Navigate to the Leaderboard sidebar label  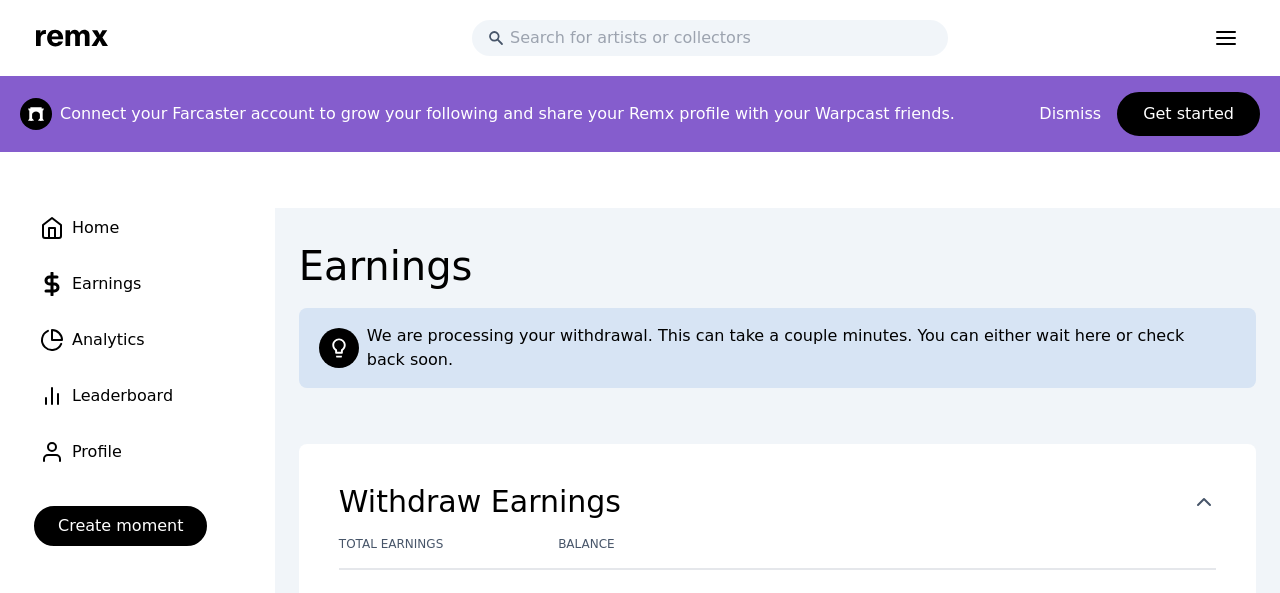point(122,396)
